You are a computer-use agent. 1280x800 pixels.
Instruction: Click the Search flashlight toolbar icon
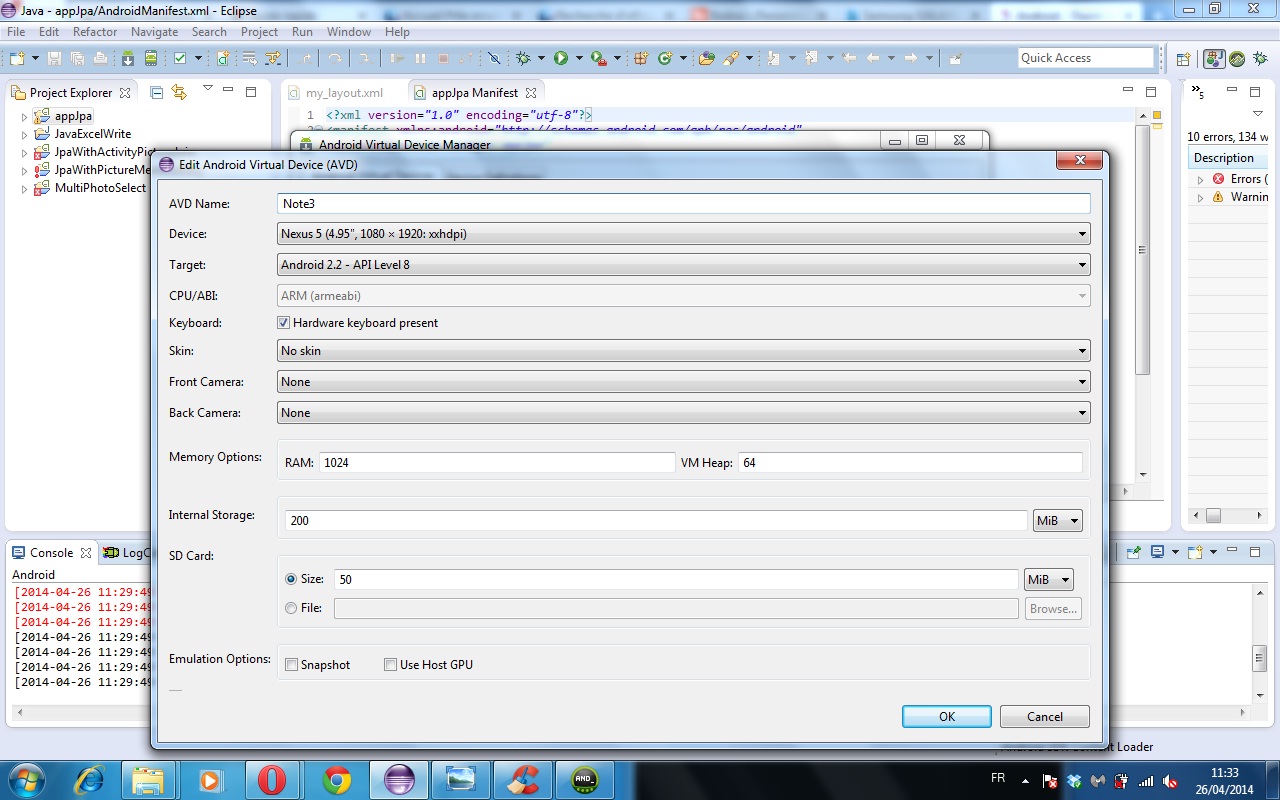point(731,59)
